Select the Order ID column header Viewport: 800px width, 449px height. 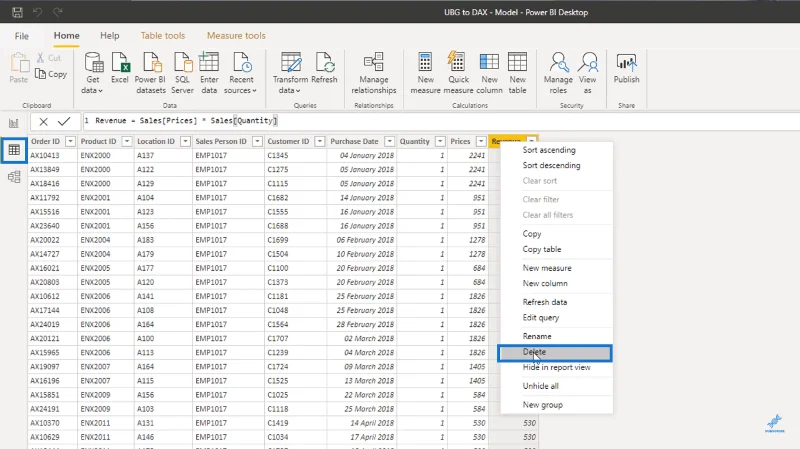[x=45, y=141]
